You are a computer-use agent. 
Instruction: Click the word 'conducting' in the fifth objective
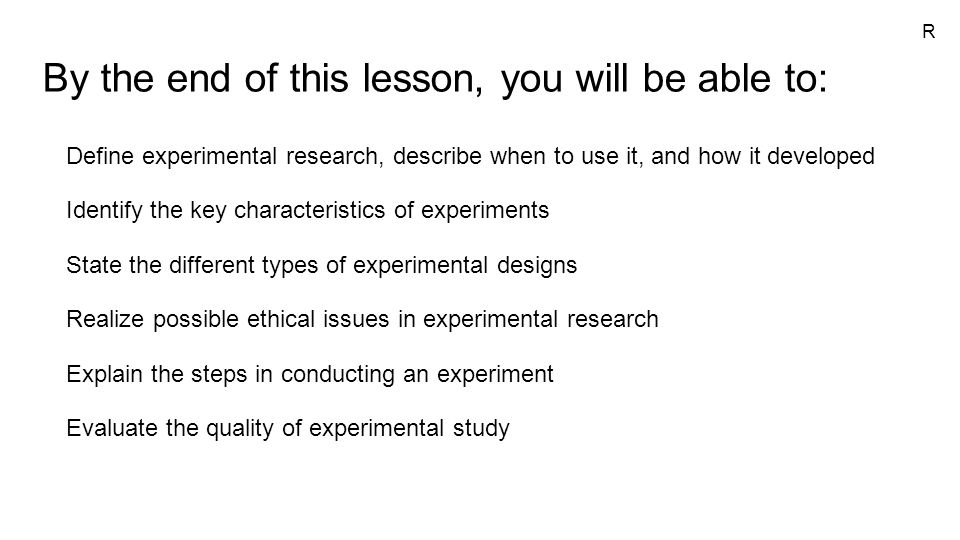[x=338, y=375]
